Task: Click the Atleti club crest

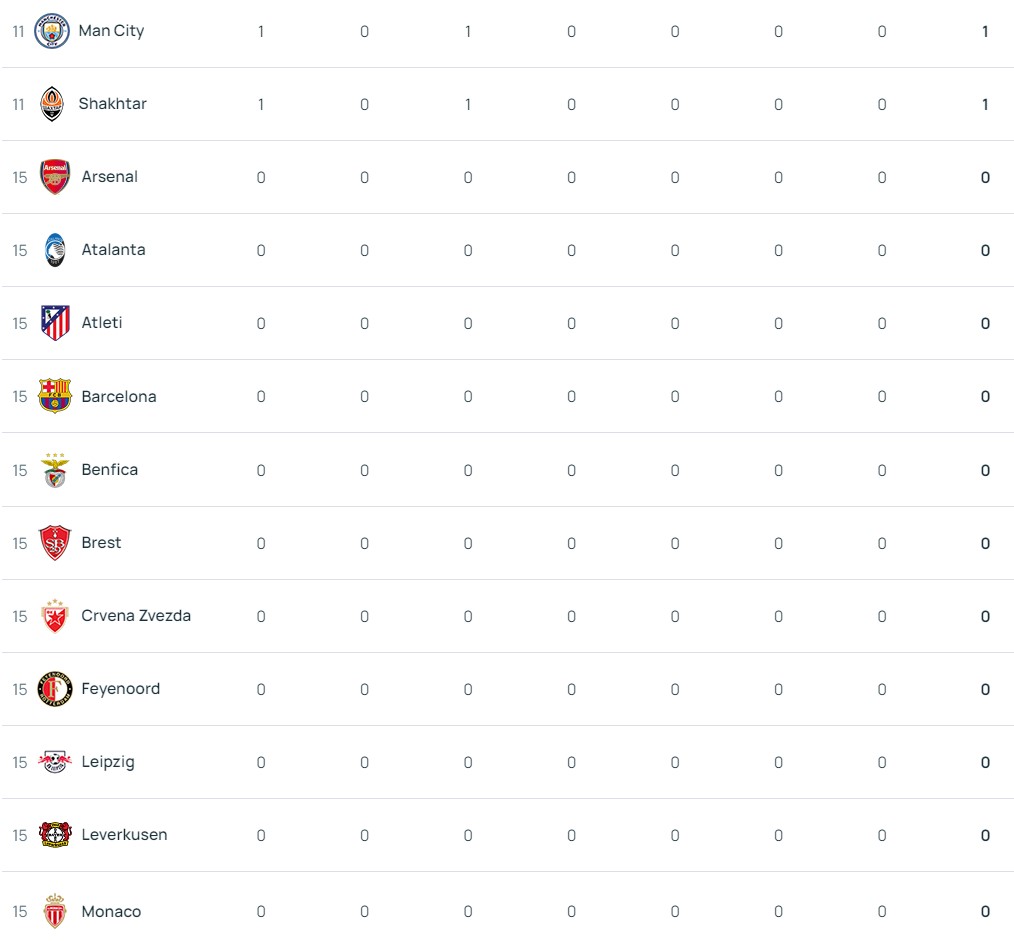Action: (x=55, y=323)
